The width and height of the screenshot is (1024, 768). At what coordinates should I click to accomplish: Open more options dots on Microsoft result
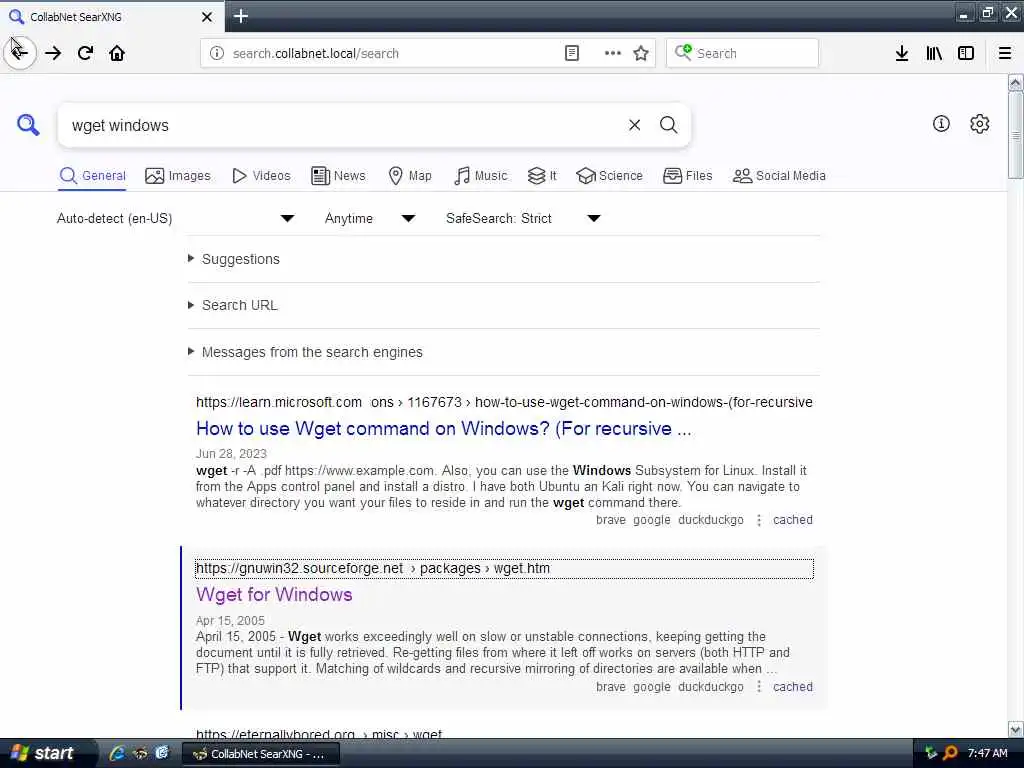[x=759, y=520]
